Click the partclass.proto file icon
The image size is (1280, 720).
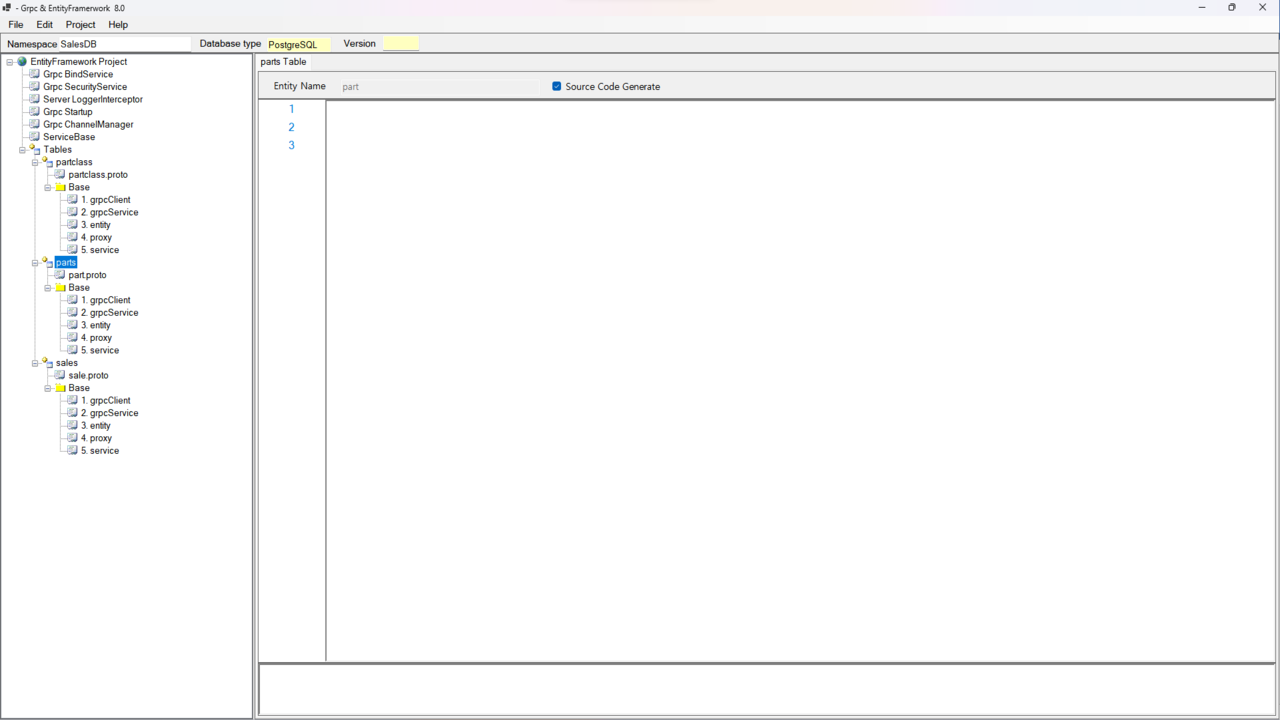click(60, 175)
